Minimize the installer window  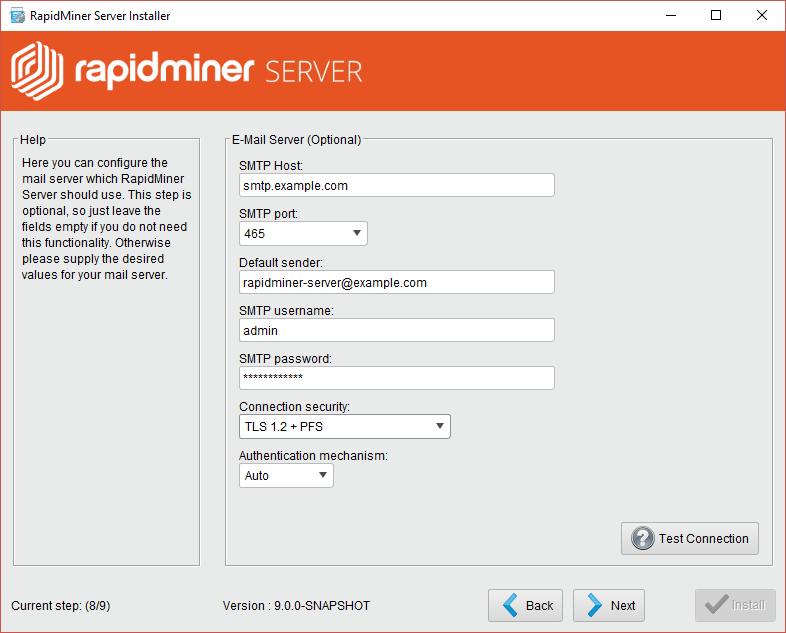pyautogui.click(x=669, y=16)
